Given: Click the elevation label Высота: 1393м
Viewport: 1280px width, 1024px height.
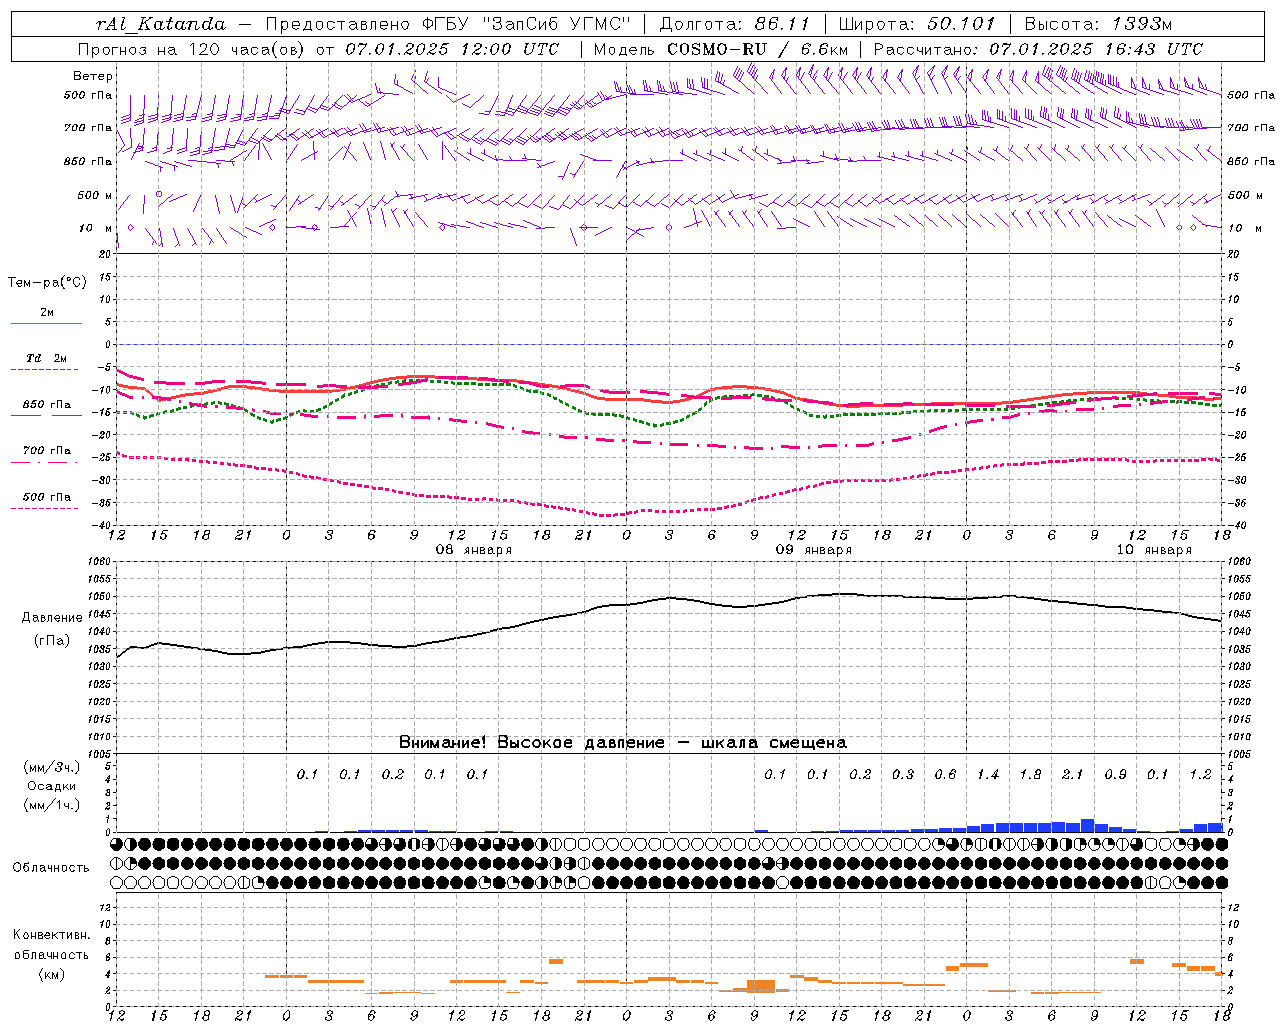Looking at the screenshot, I should tap(1098, 24).
